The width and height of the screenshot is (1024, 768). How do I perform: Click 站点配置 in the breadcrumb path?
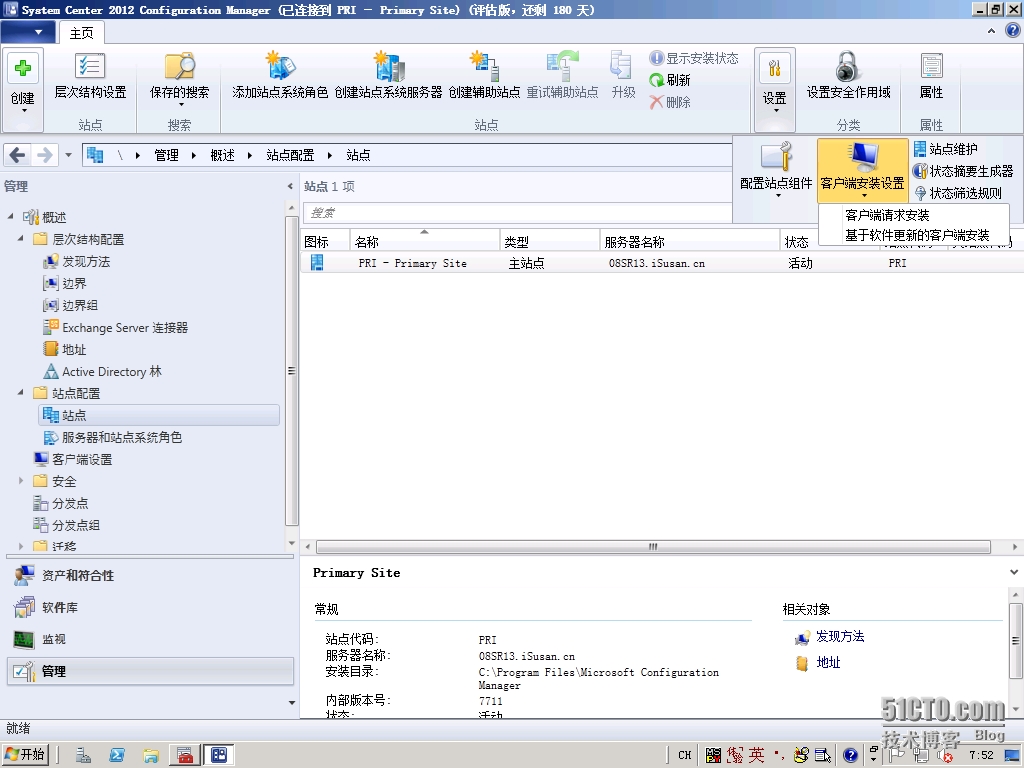coord(290,155)
